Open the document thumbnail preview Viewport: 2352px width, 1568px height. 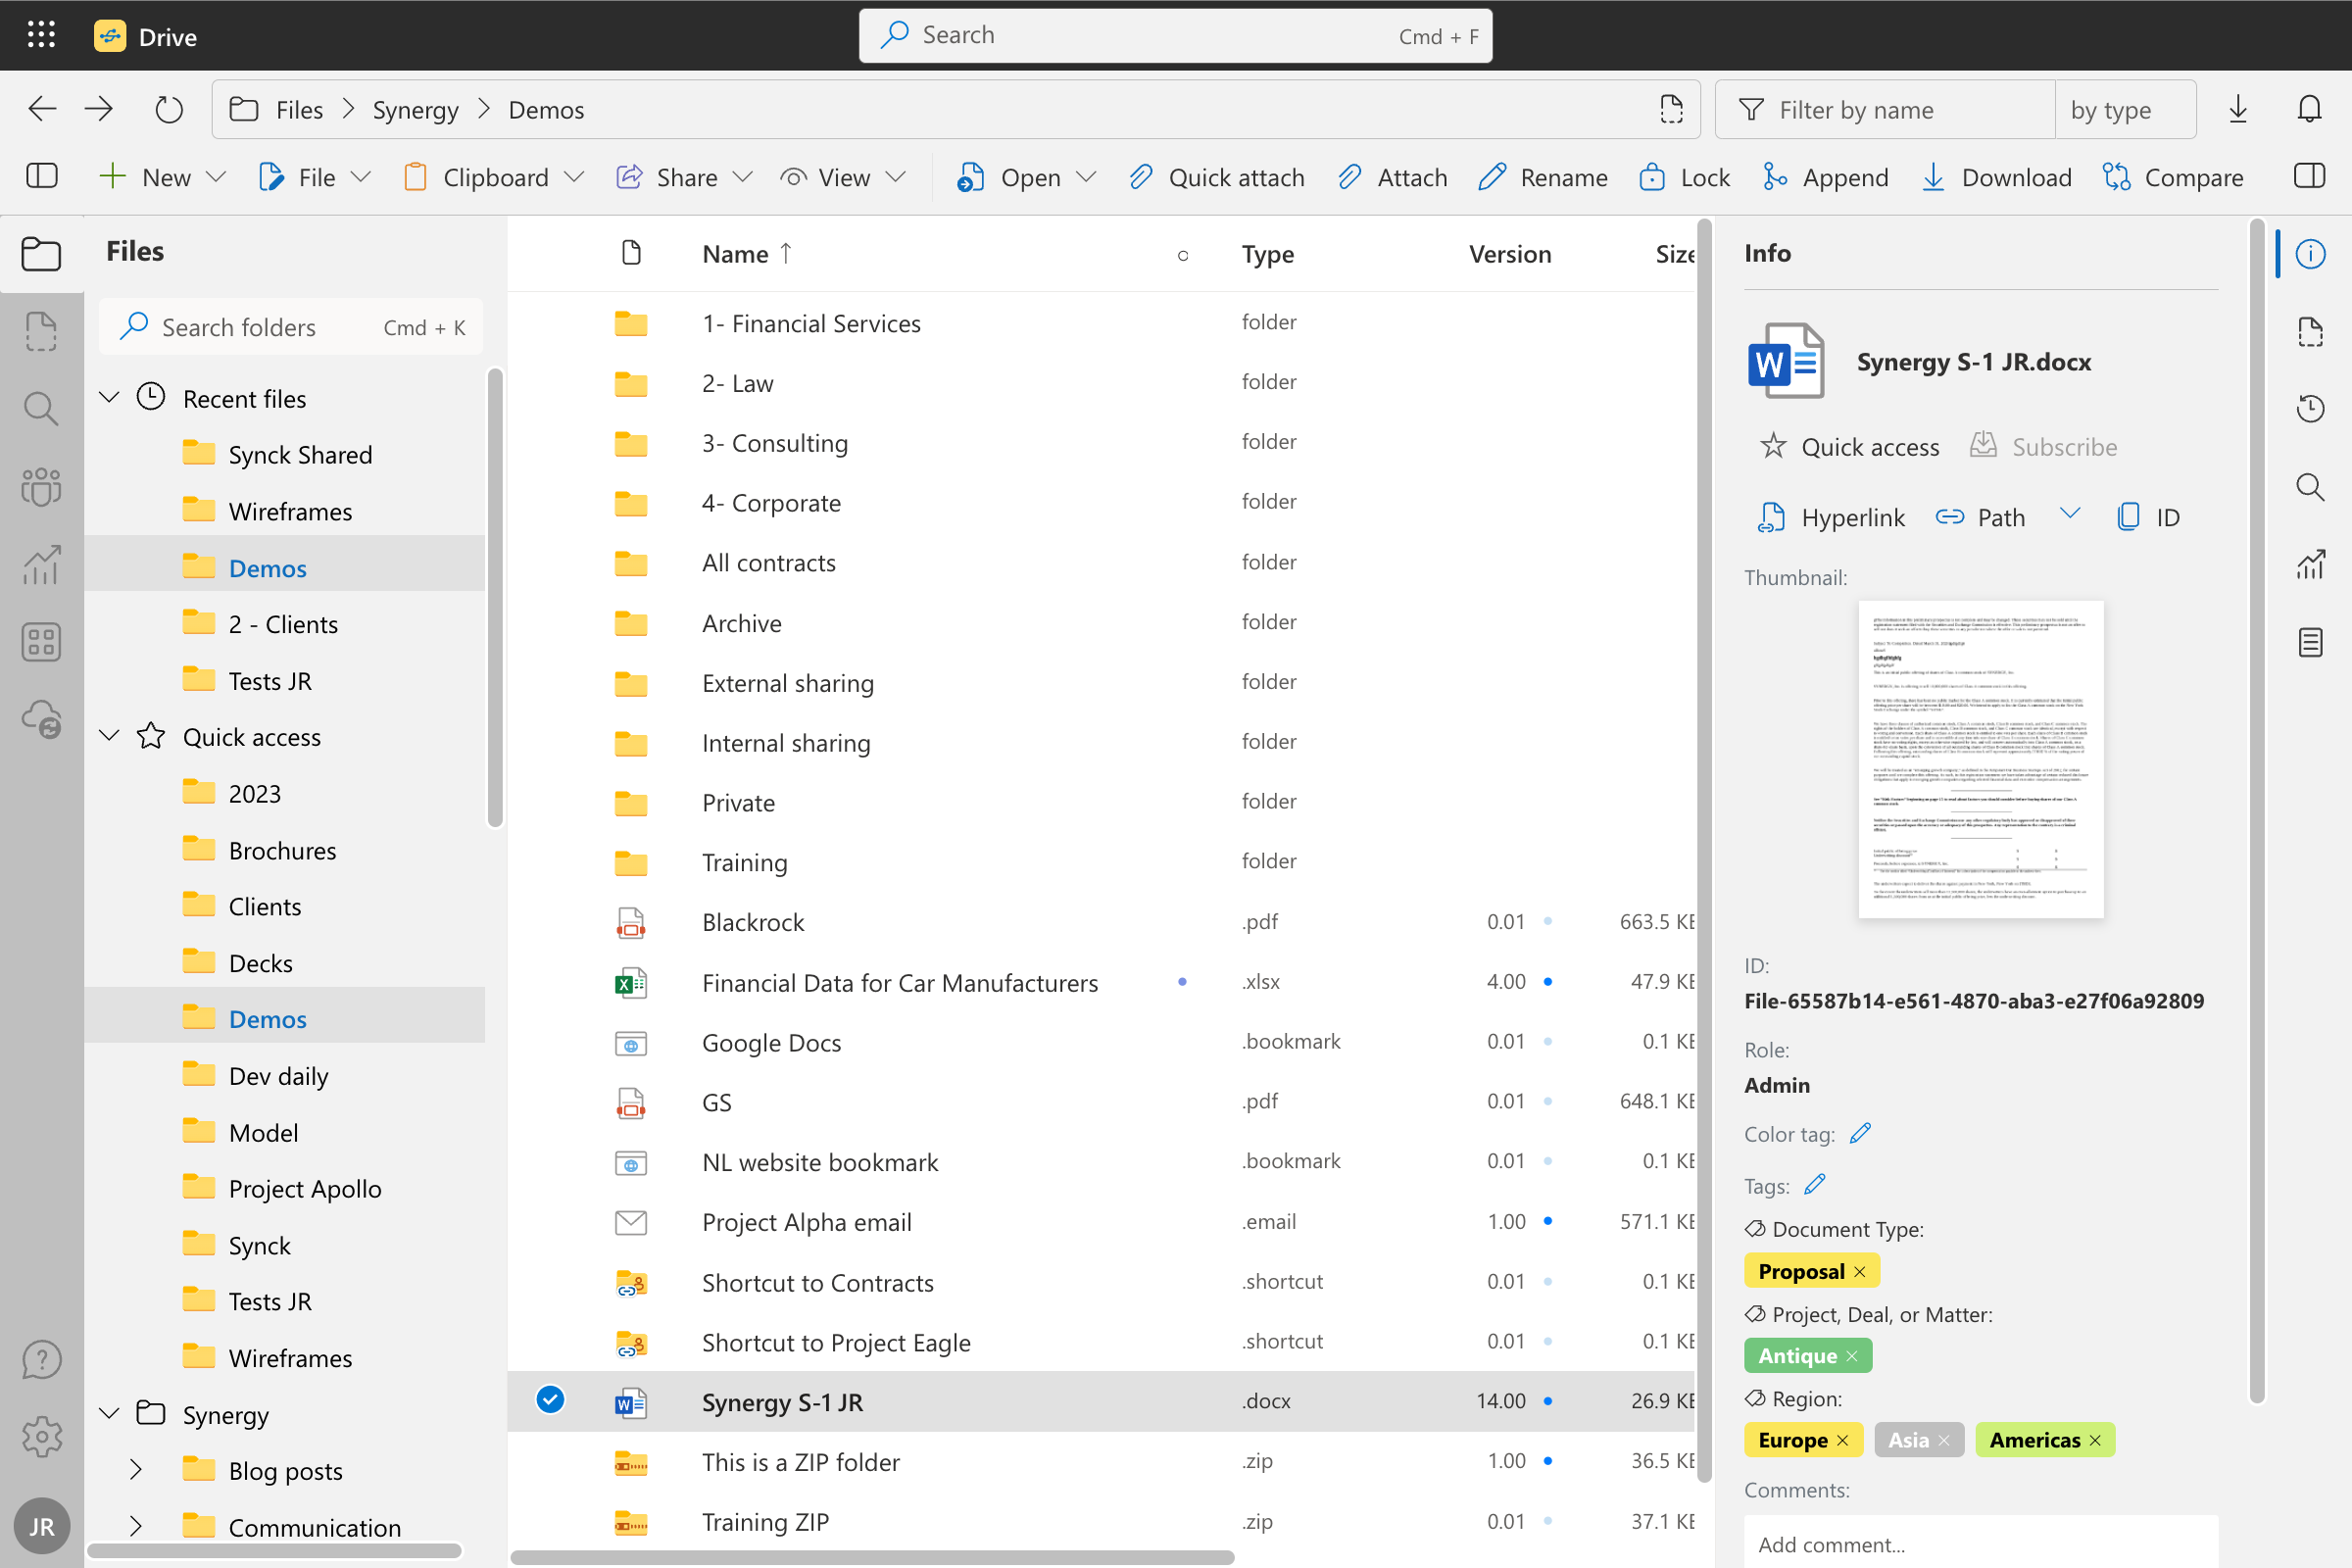tap(1980, 759)
